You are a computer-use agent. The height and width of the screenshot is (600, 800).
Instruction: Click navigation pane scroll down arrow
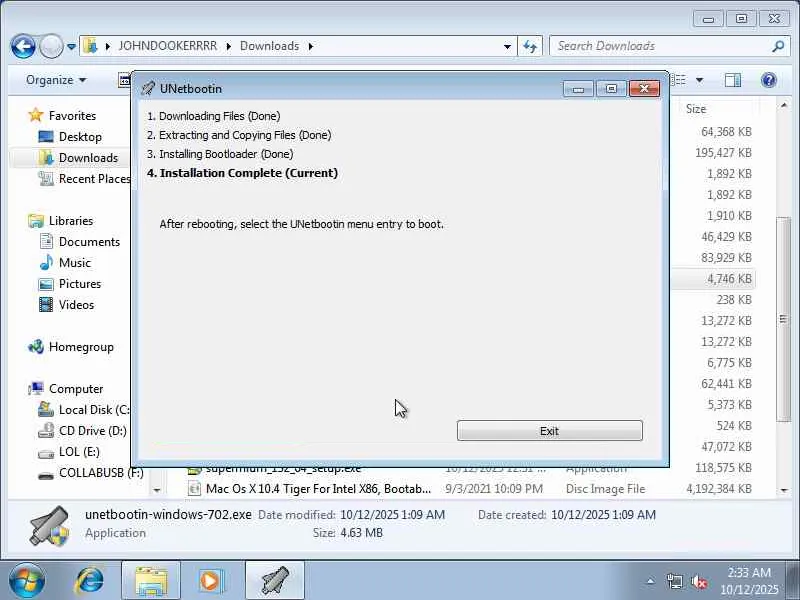point(157,490)
